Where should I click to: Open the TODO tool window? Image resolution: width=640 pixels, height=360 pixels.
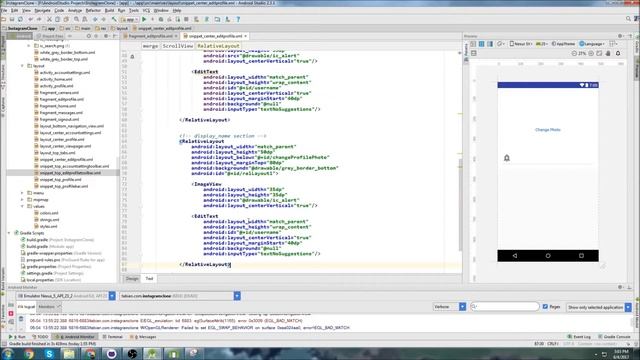(x=40, y=337)
